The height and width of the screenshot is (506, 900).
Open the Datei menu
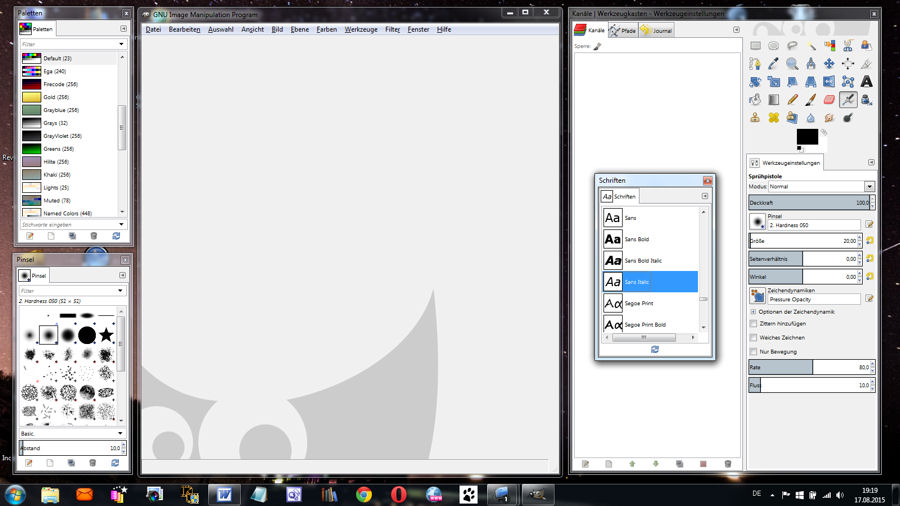pyautogui.click(x=153, y=29)
